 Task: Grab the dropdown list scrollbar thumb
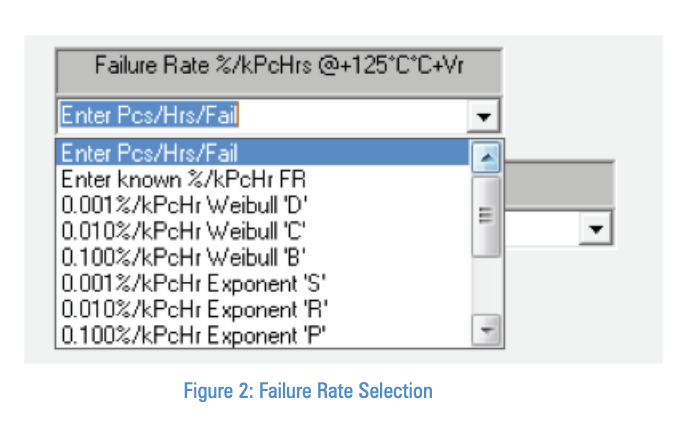(x=486, y=216)
